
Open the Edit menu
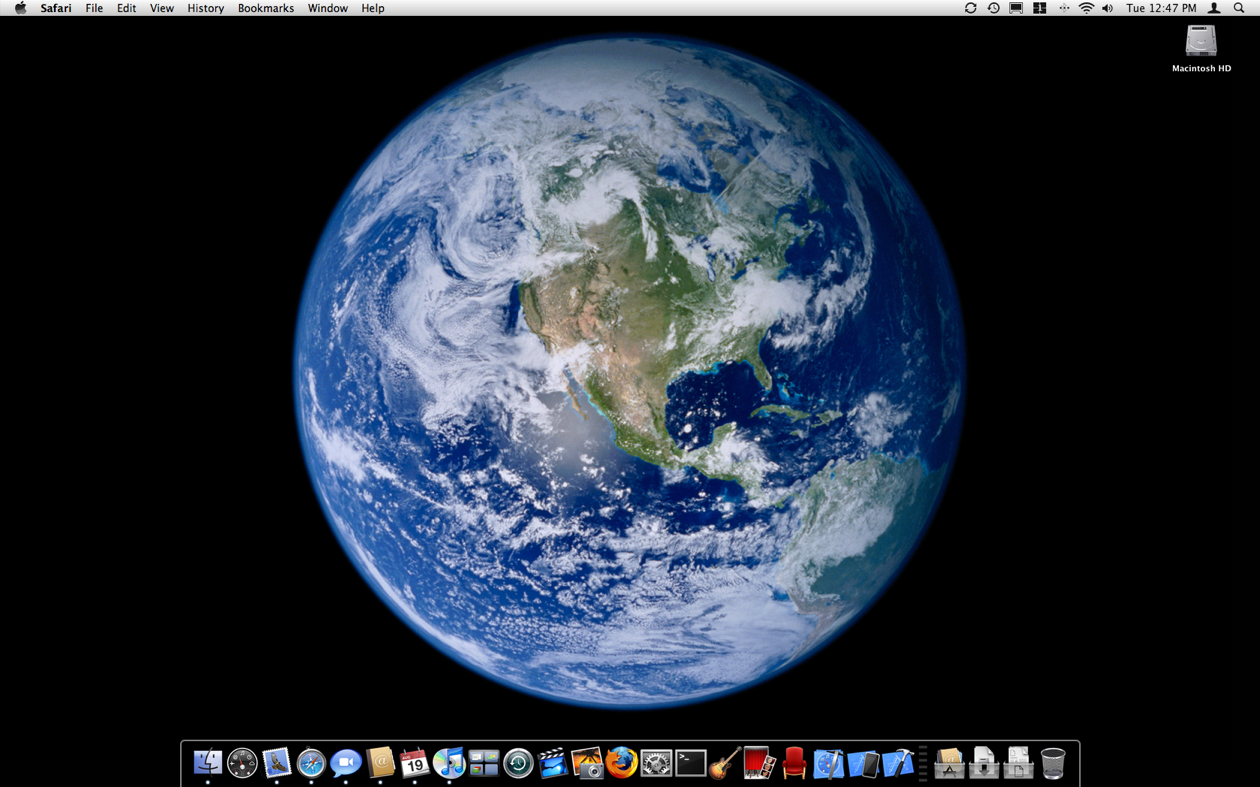(x=126, y=8)
